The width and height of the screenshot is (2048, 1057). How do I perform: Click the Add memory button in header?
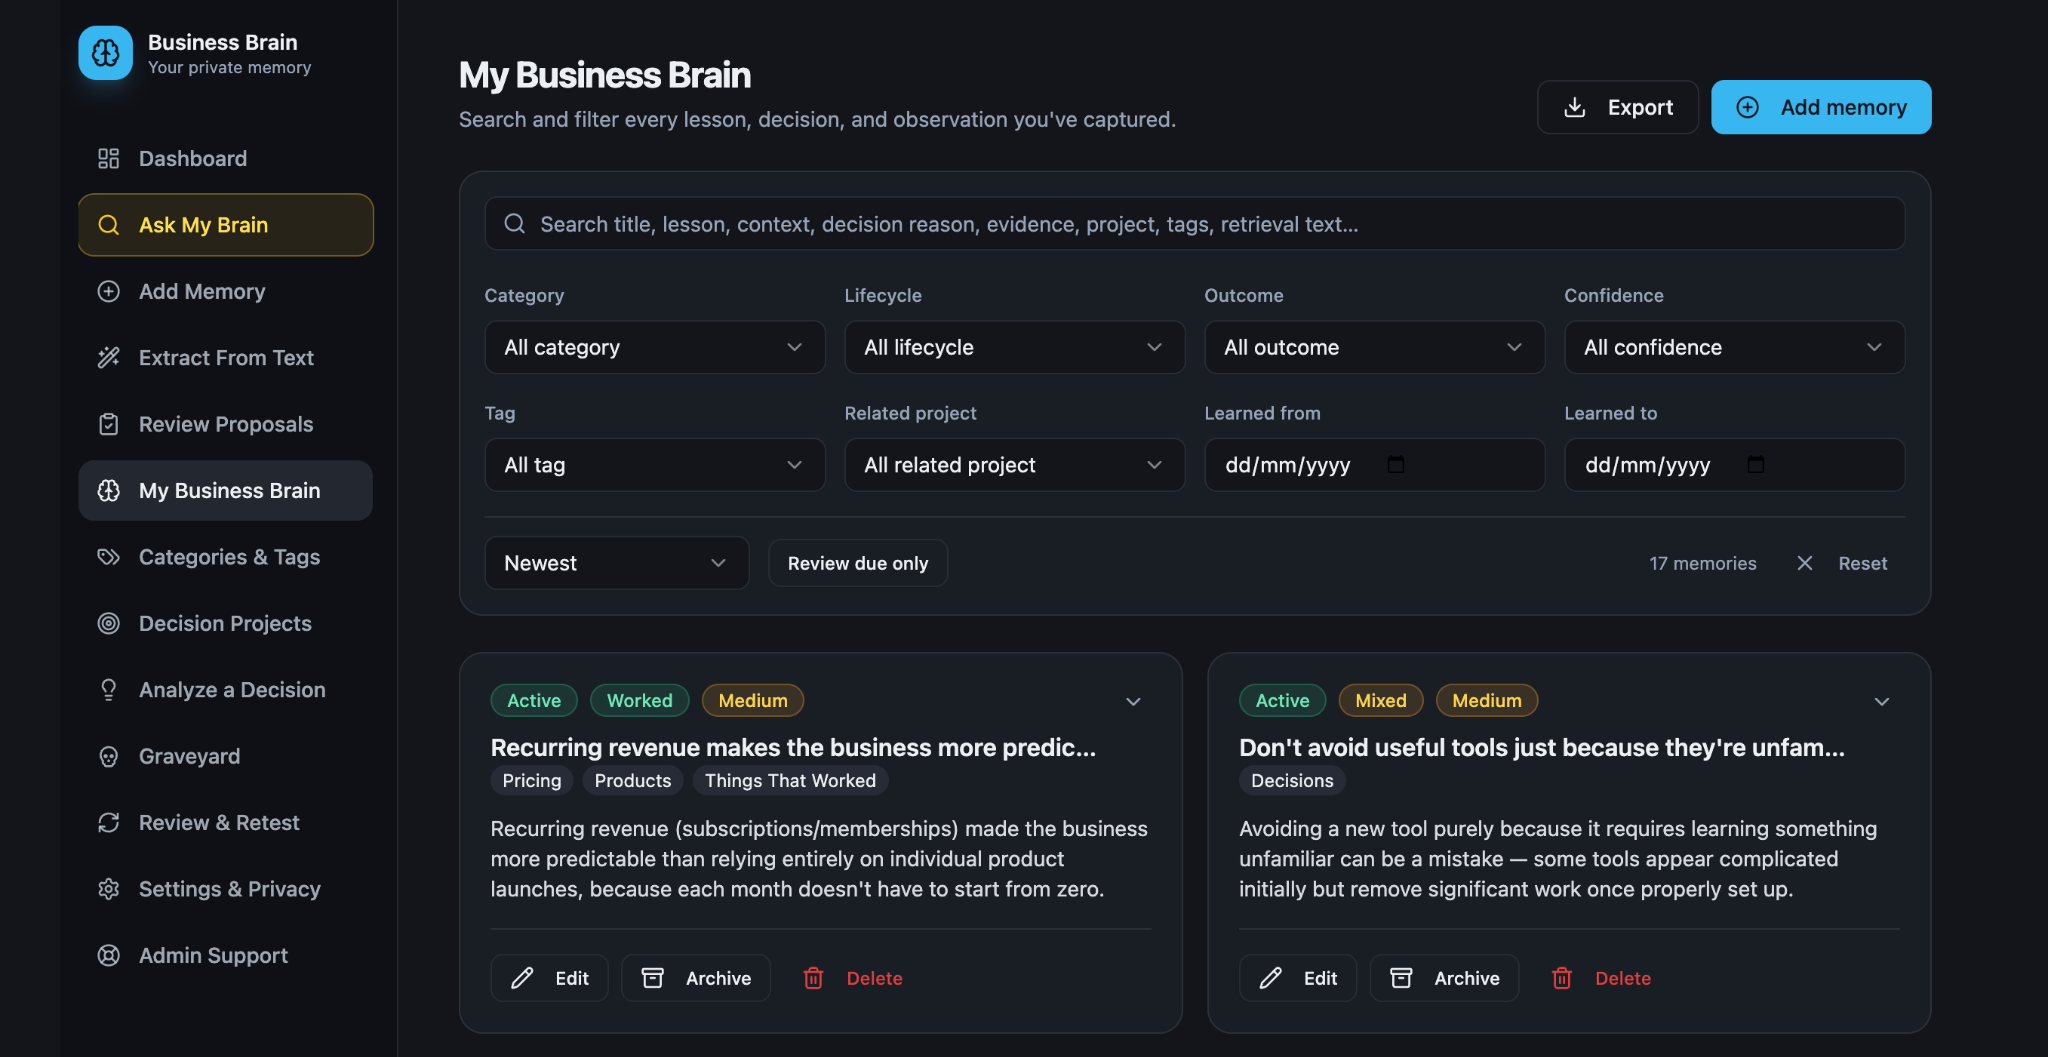[x=1821, y=107]
